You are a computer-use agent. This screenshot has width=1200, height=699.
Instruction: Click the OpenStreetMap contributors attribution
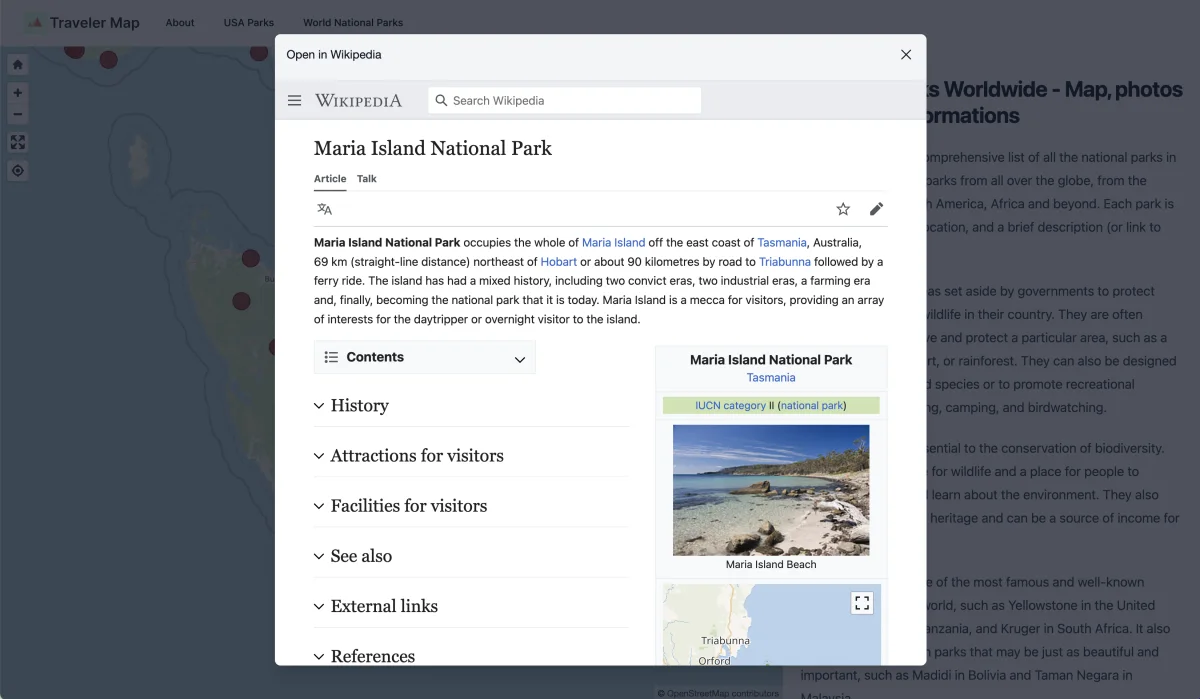[718, 693]
